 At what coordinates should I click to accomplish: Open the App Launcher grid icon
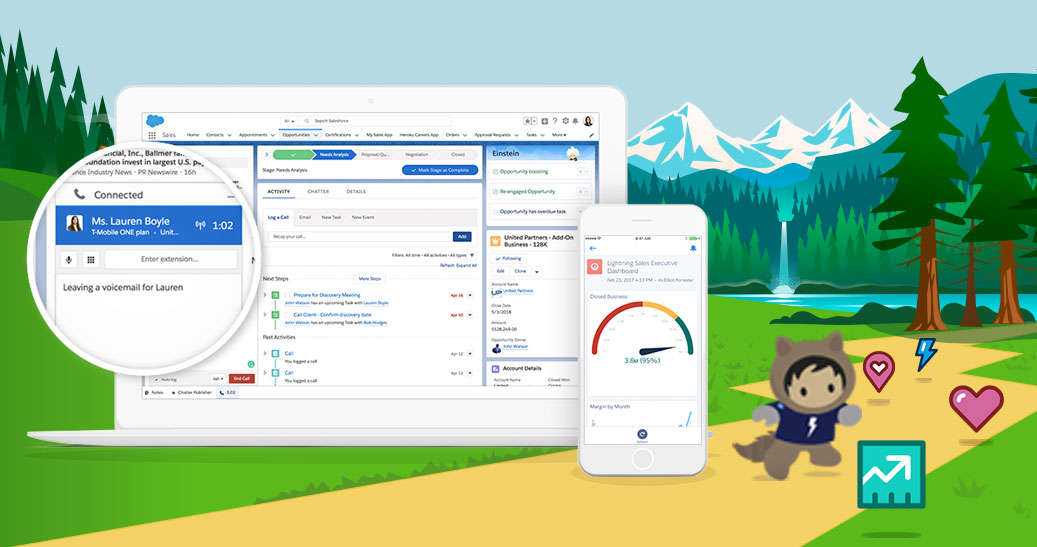[x=152, y=135]
